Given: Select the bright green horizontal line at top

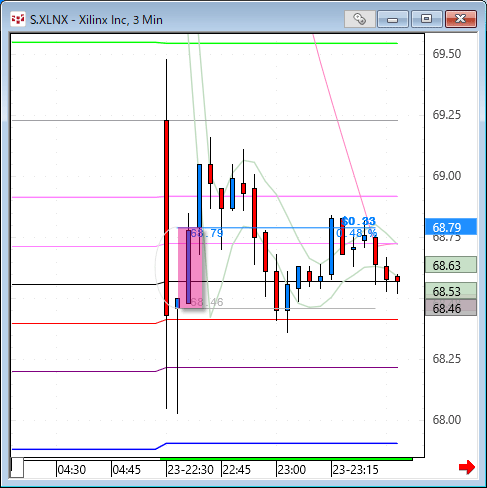Looking at the screenshot, I should [205, 43].
